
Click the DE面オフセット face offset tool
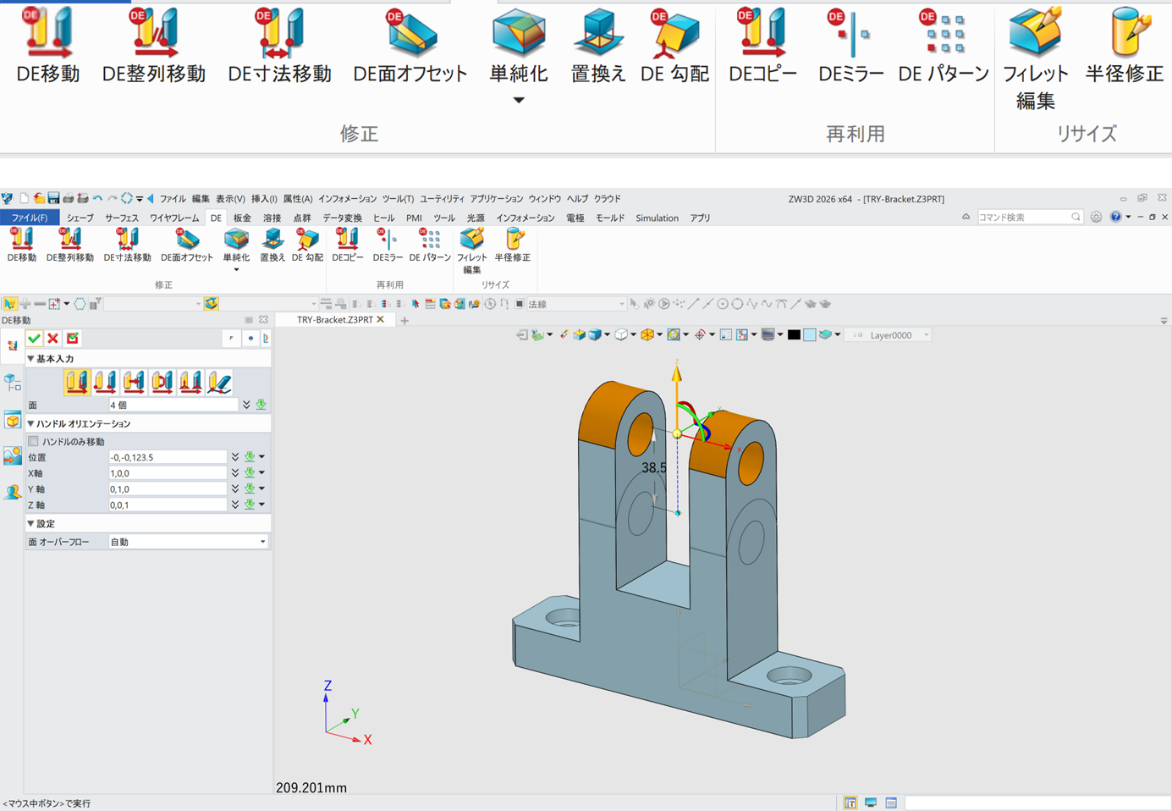tap(187, 243)
